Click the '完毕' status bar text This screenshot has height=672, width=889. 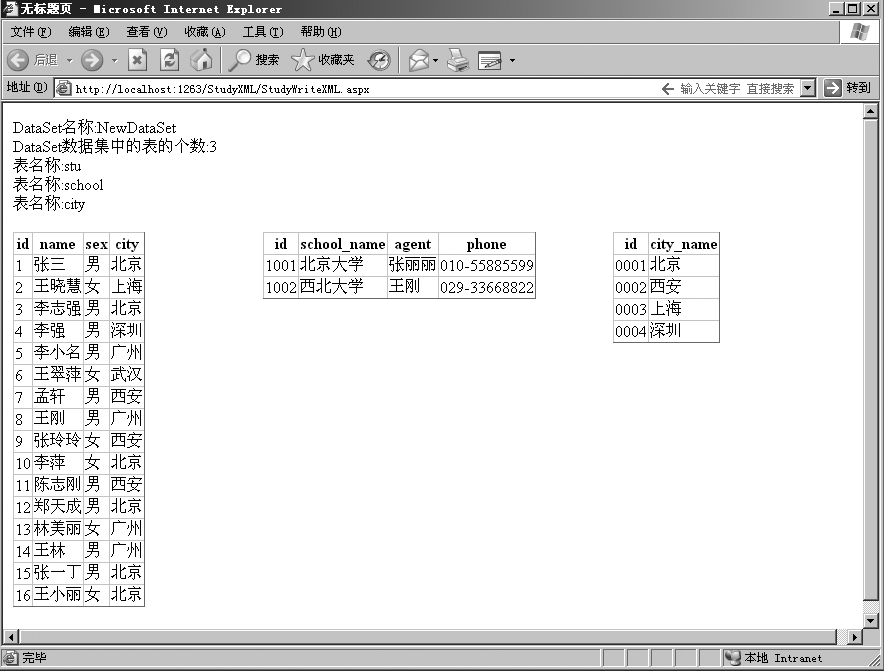coord(35,658)
